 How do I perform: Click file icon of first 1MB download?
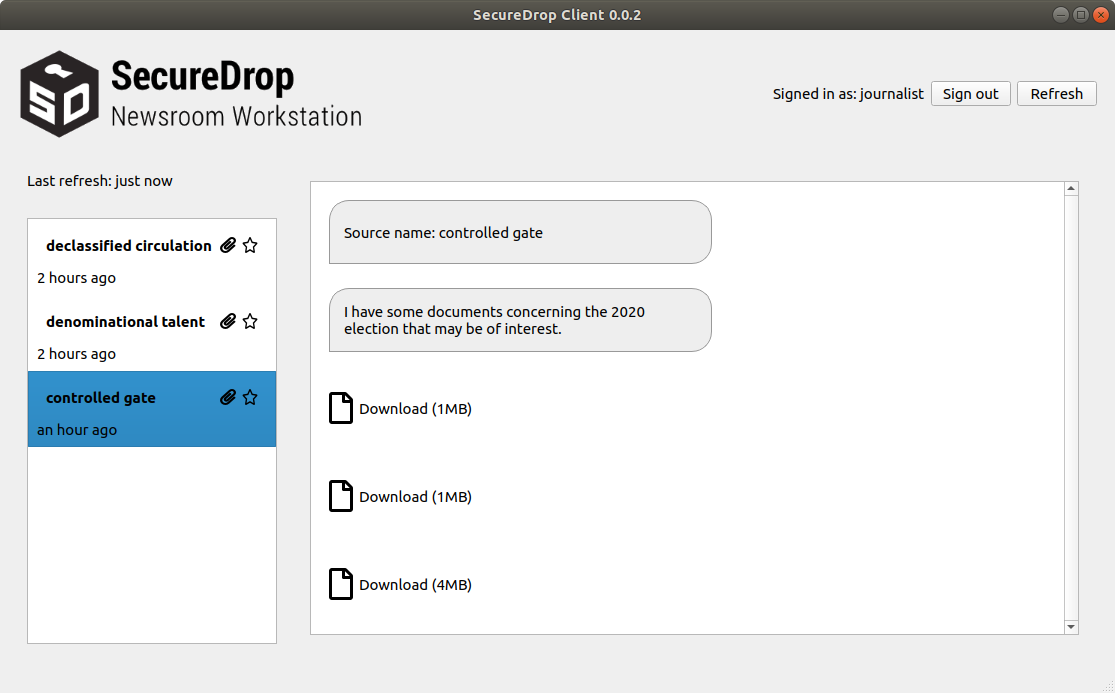coord(341,408)
